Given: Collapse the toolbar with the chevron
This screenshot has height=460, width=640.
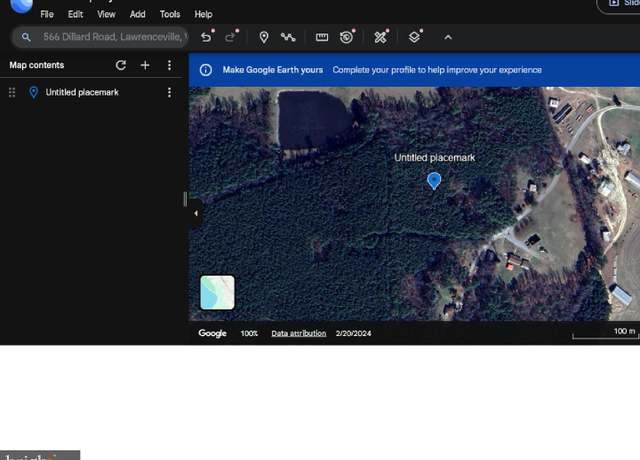Looking at the screenshot, I should coord(448,37).
